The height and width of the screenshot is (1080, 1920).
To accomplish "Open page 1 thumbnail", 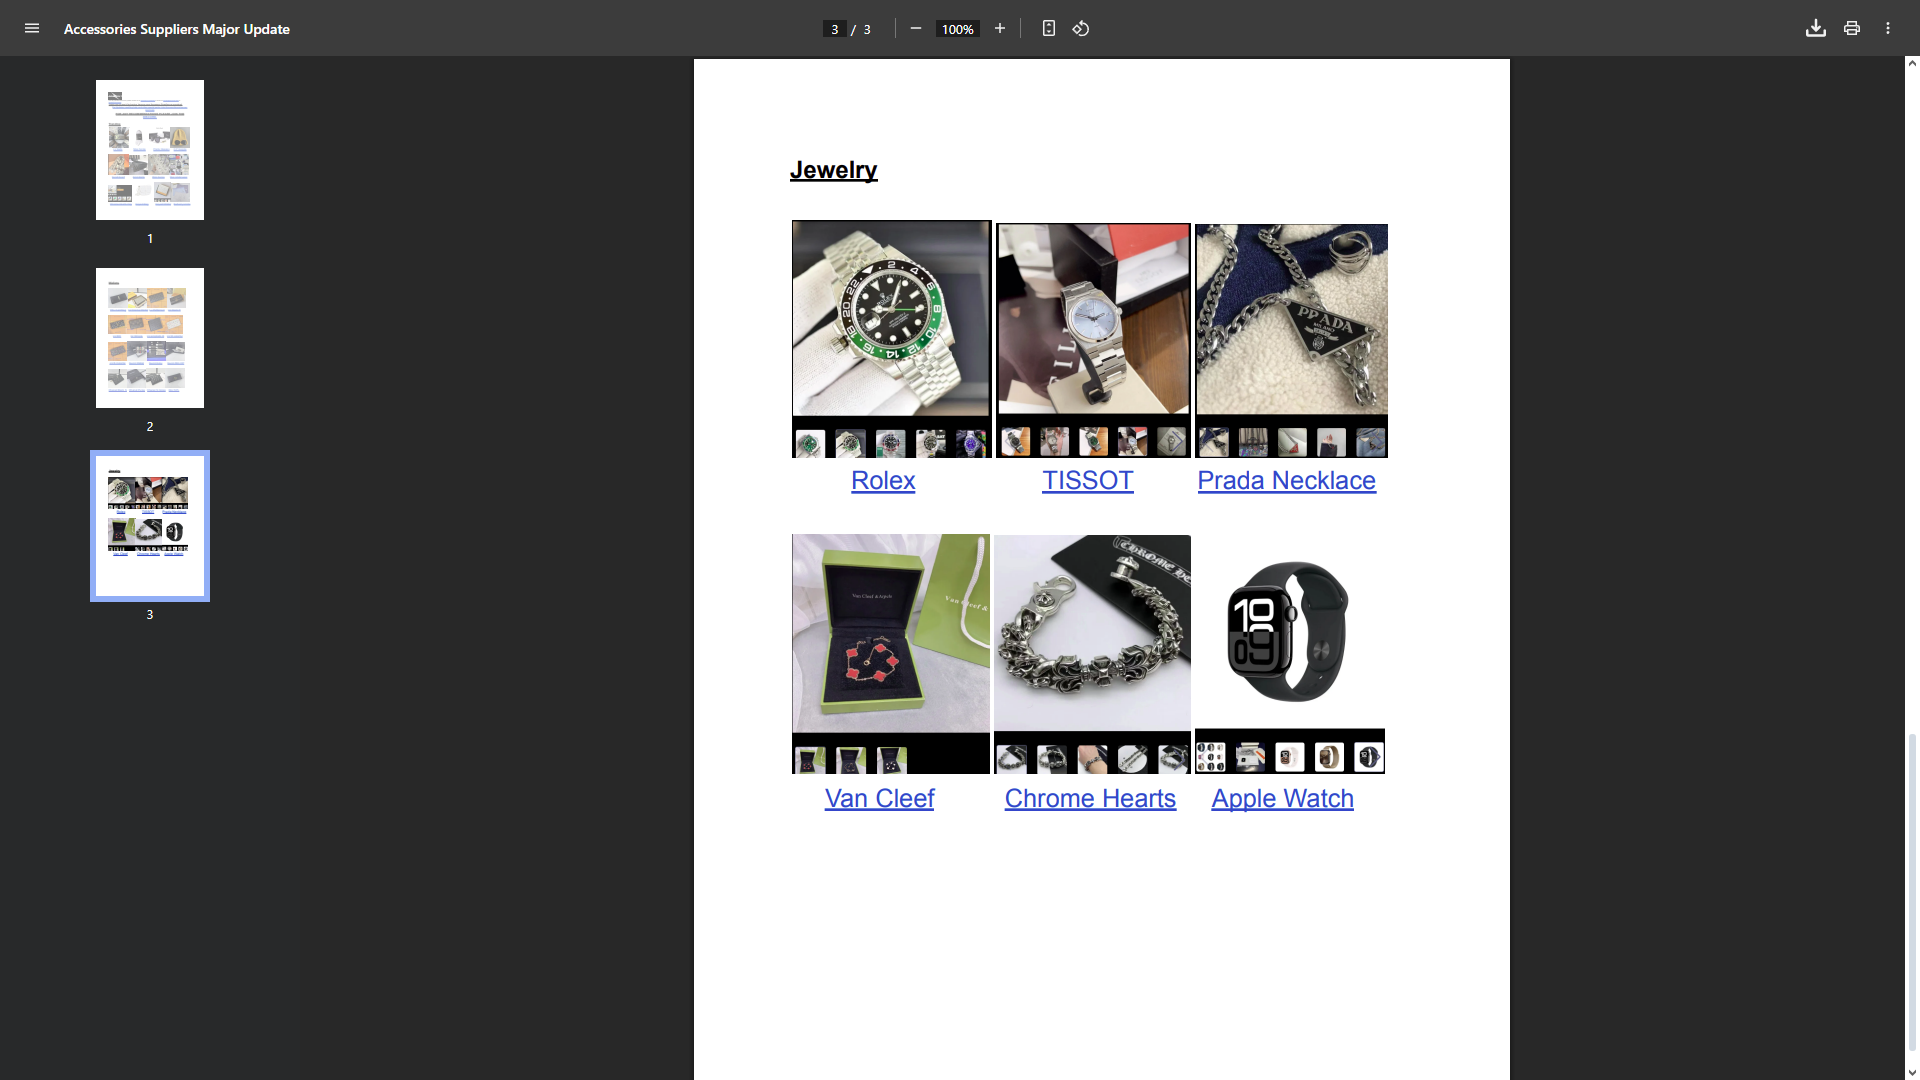I will pyautogui.click(x=150, y=150).
